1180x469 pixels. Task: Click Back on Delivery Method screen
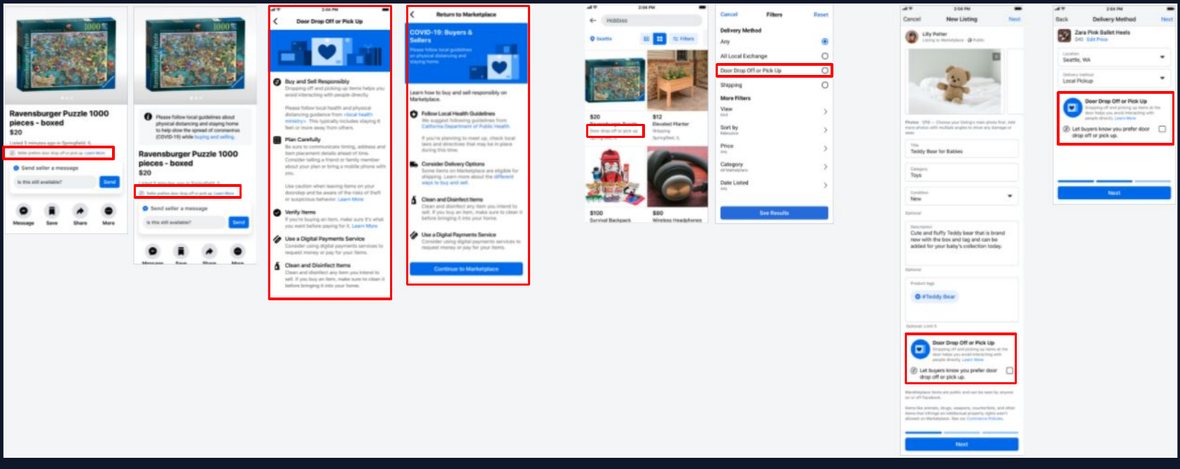click(1062, 19)
